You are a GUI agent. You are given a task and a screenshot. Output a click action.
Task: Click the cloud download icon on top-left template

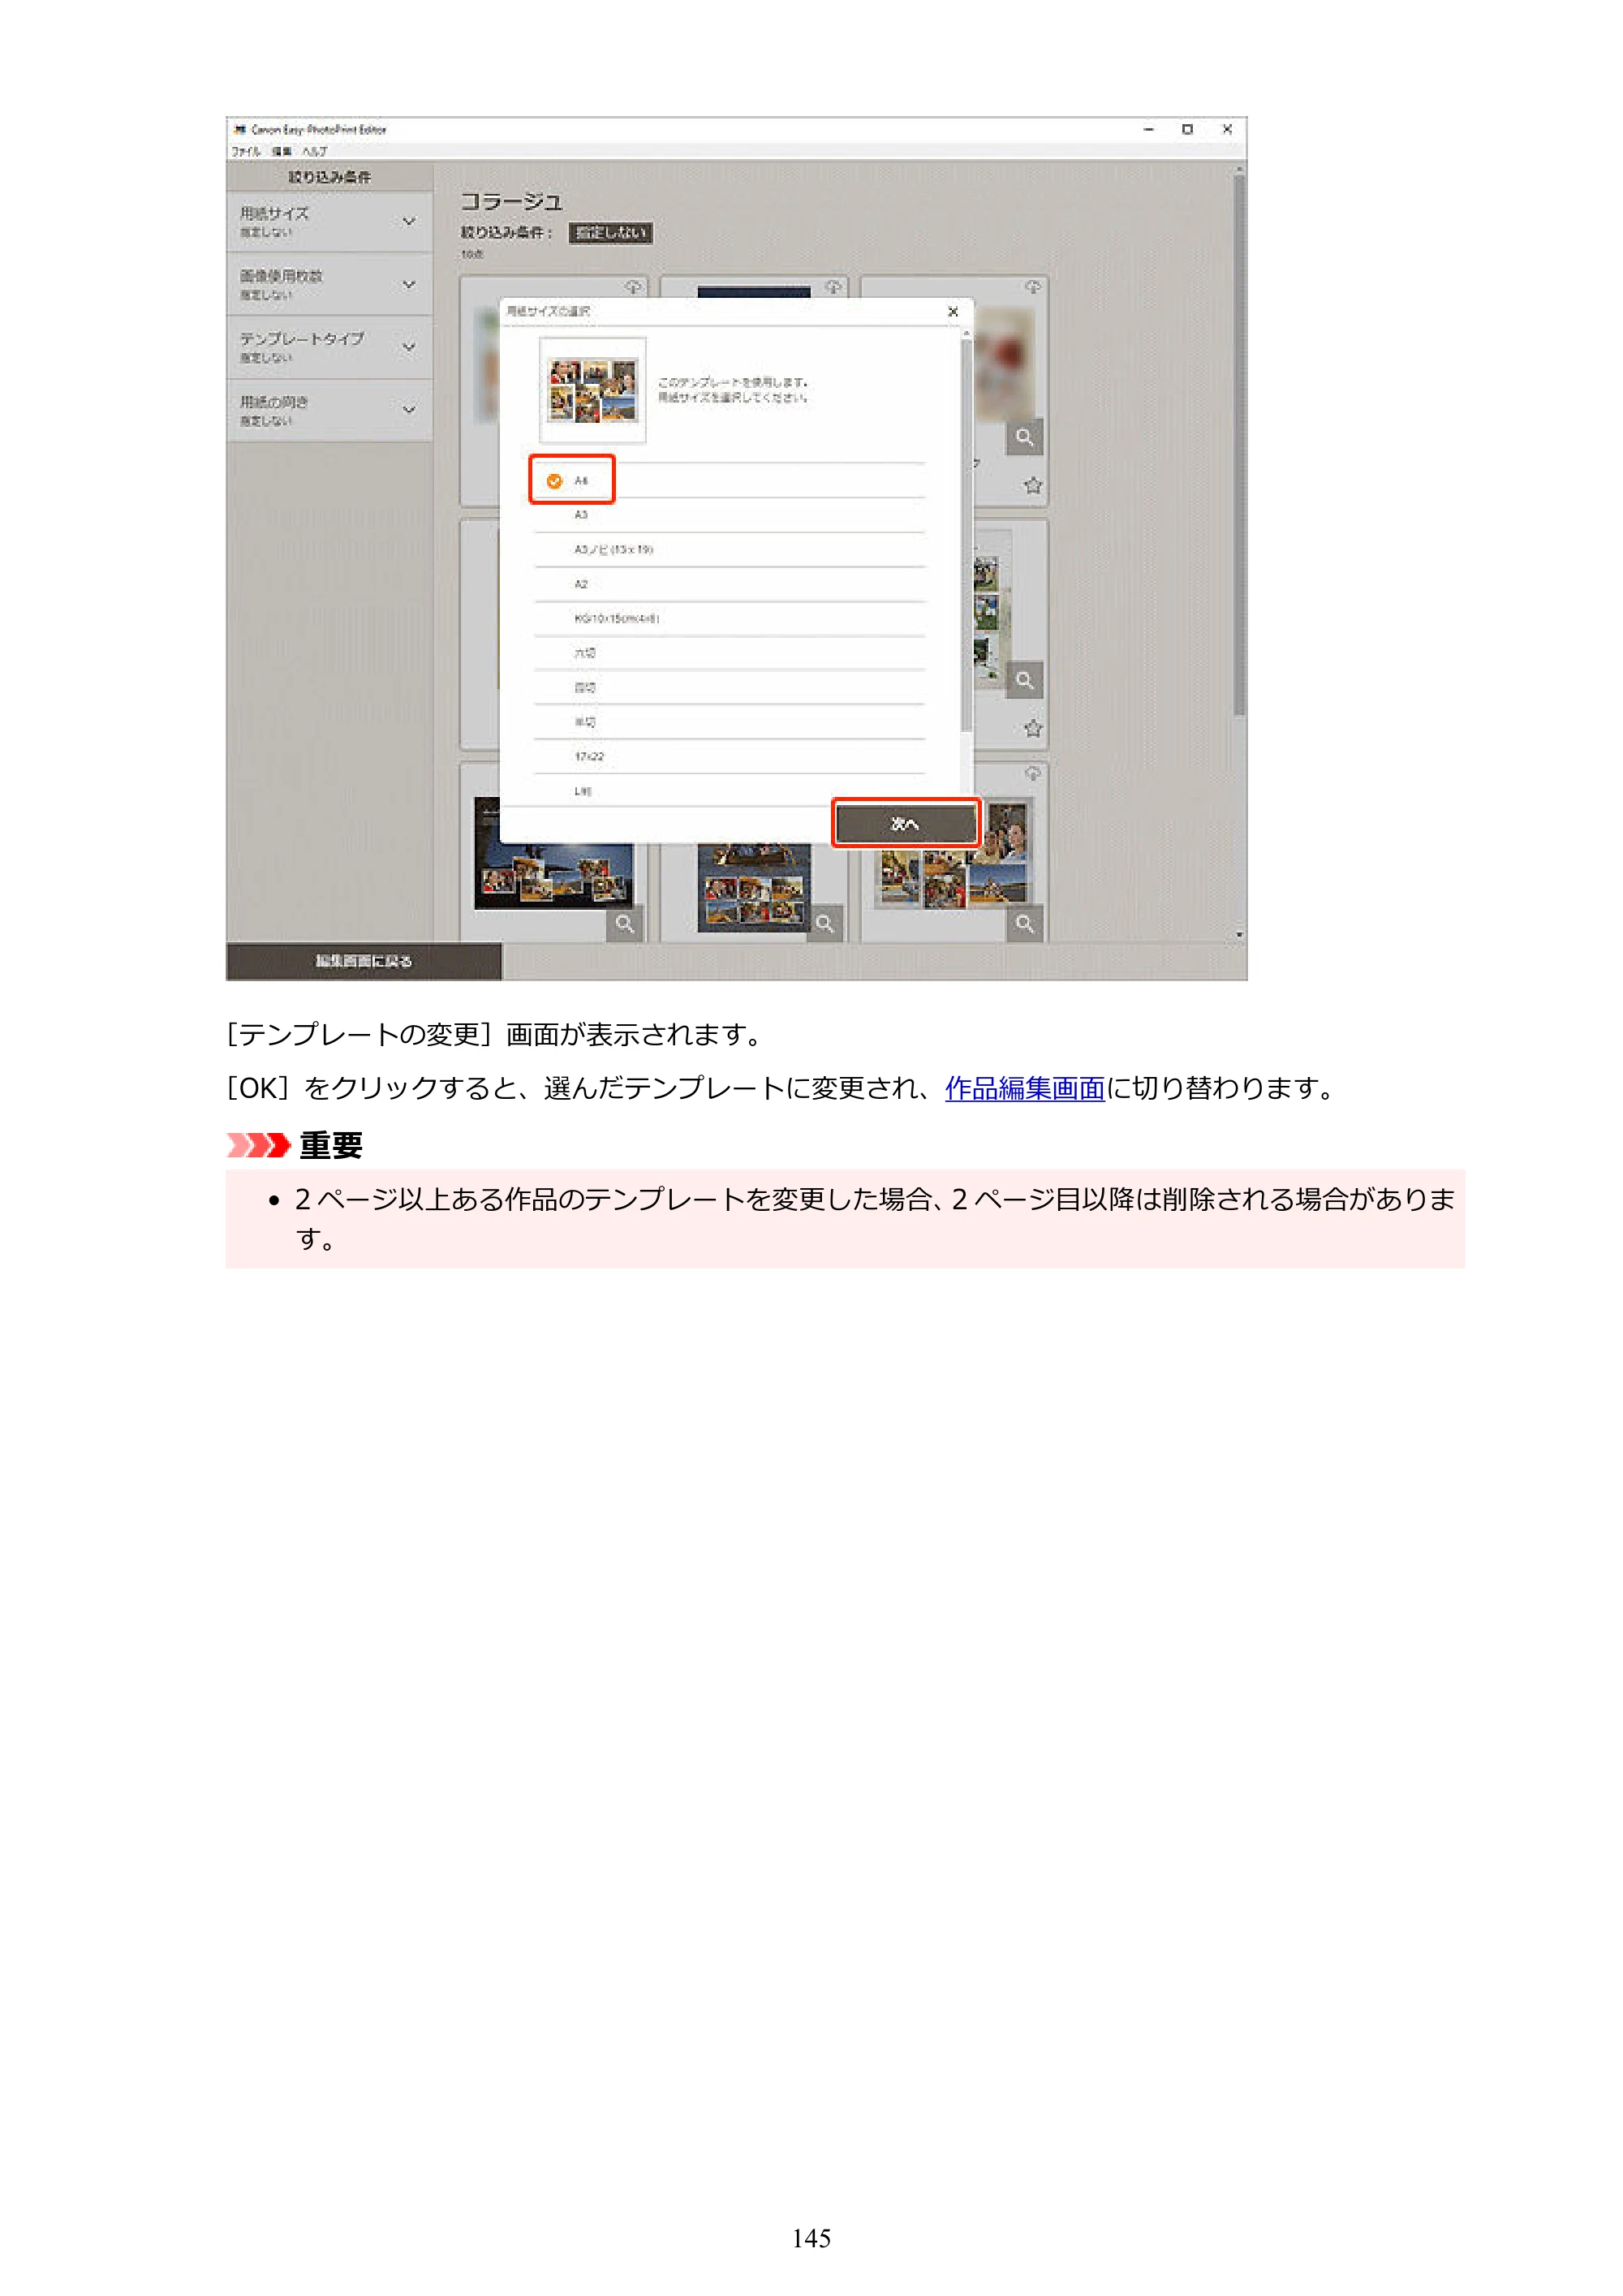tap(633, 287)
